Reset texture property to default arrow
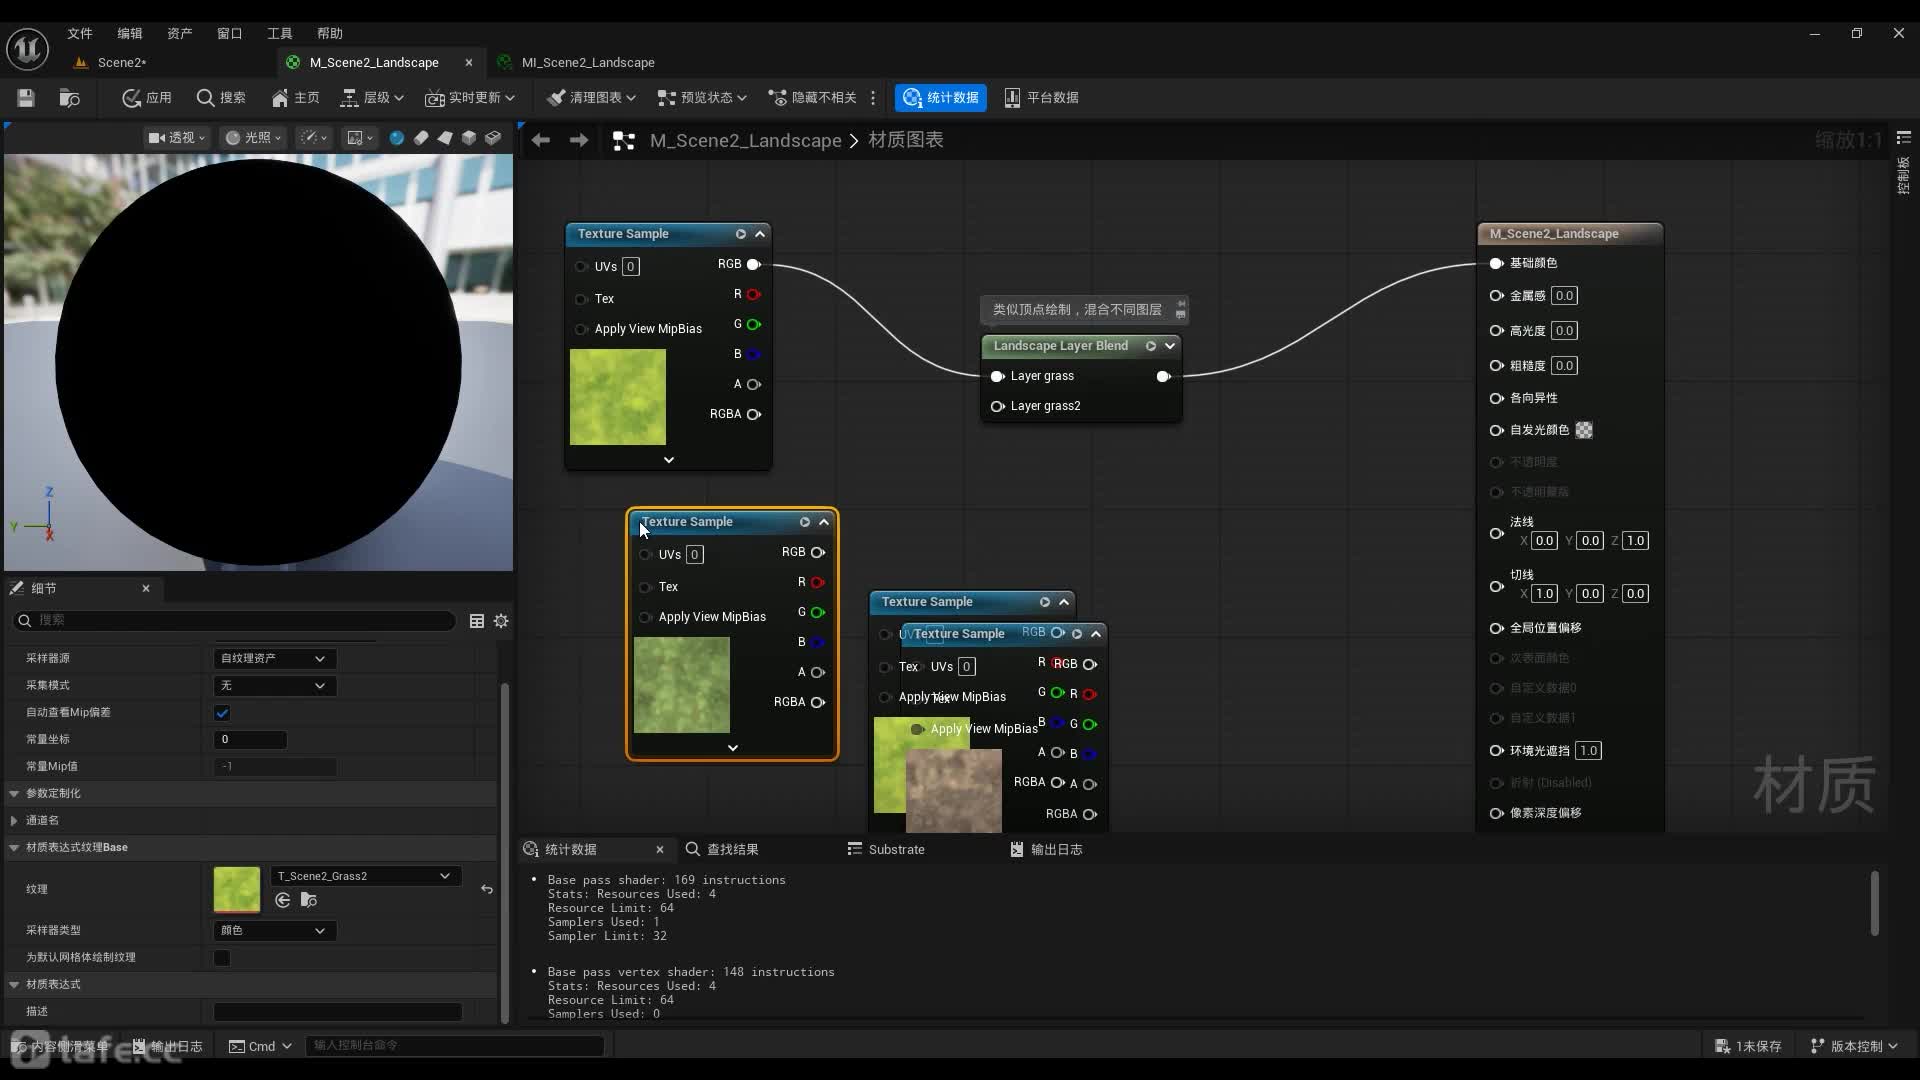Image resolution: width=1920 pixels, height=1080 pixels. (x=487, y=889)
